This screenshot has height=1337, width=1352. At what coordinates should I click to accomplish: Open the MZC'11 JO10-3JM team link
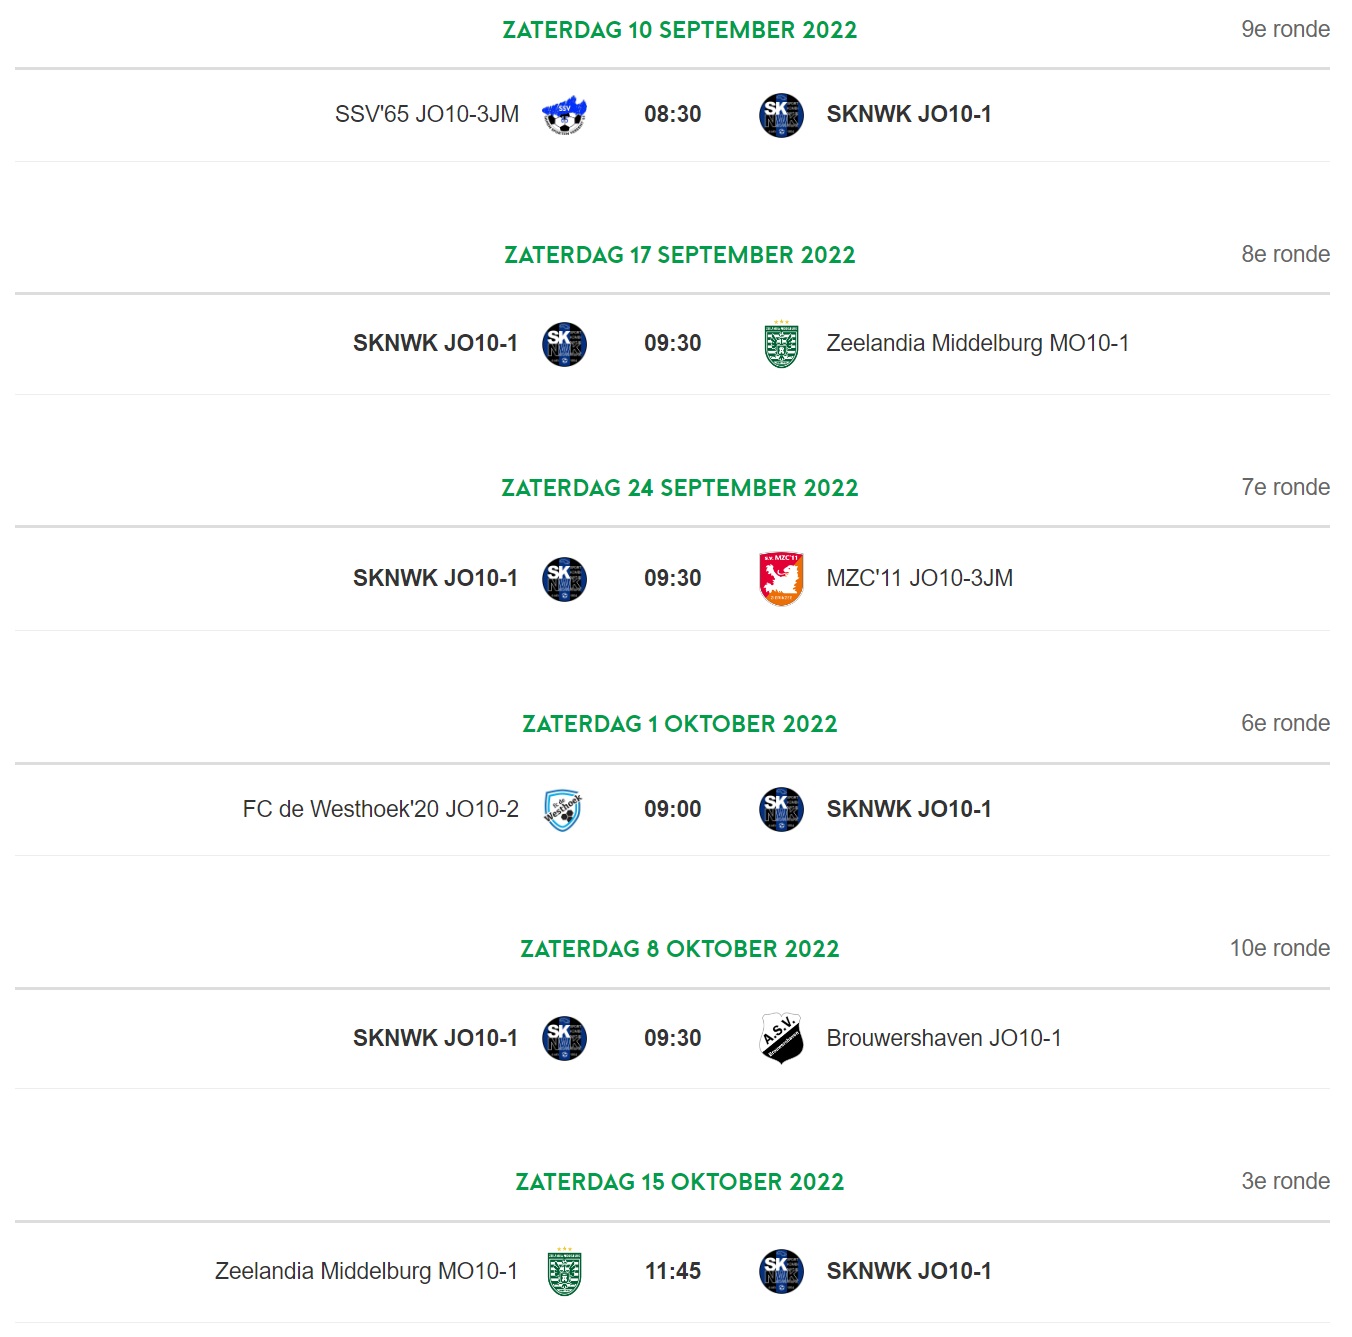[x=920, y=578]
